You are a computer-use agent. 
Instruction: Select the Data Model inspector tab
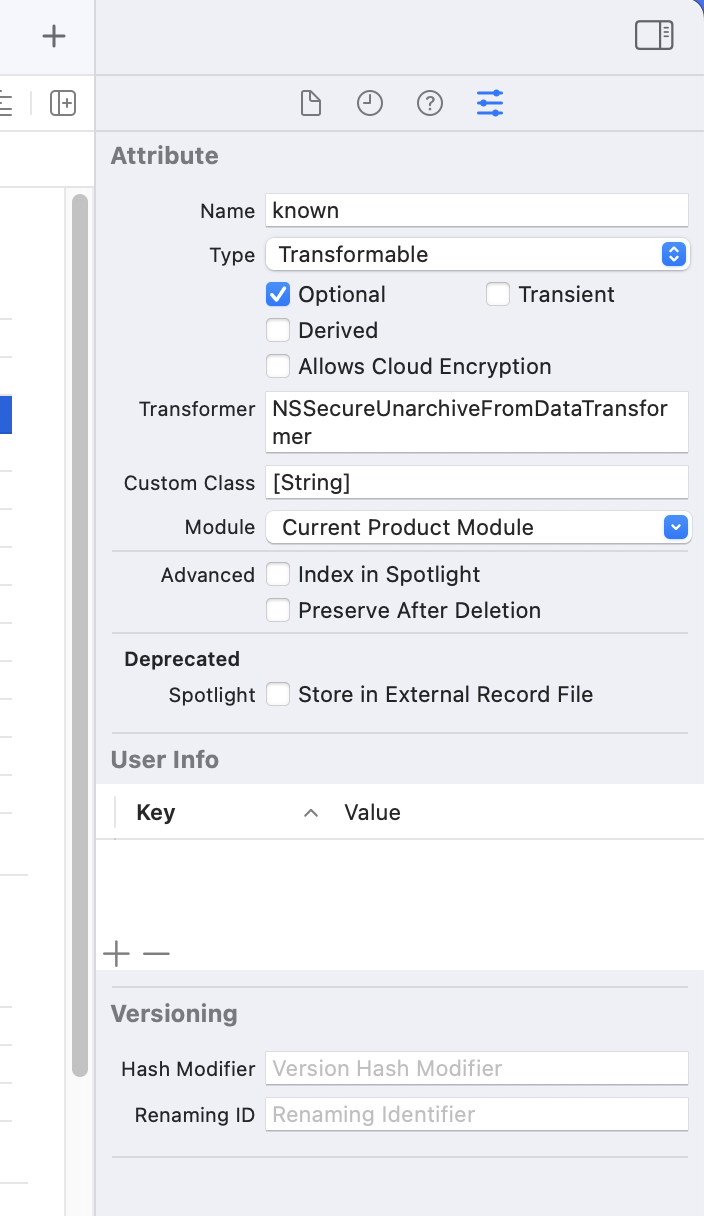pyautogui.click(x=490, y=103)
